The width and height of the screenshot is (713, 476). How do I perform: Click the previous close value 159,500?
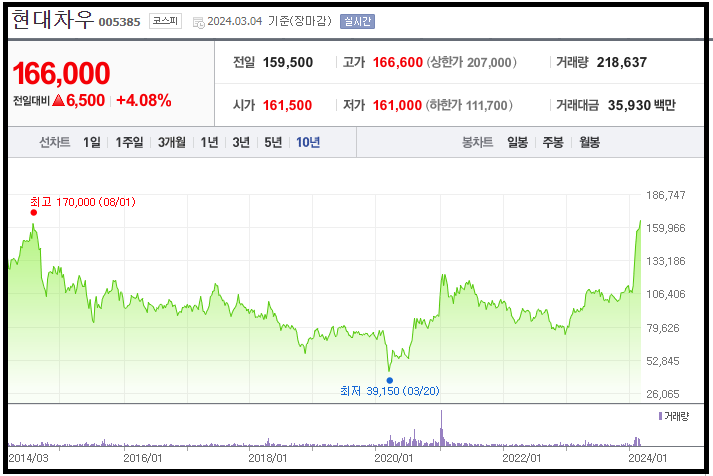pyautogui.click(x=288, y=62)
